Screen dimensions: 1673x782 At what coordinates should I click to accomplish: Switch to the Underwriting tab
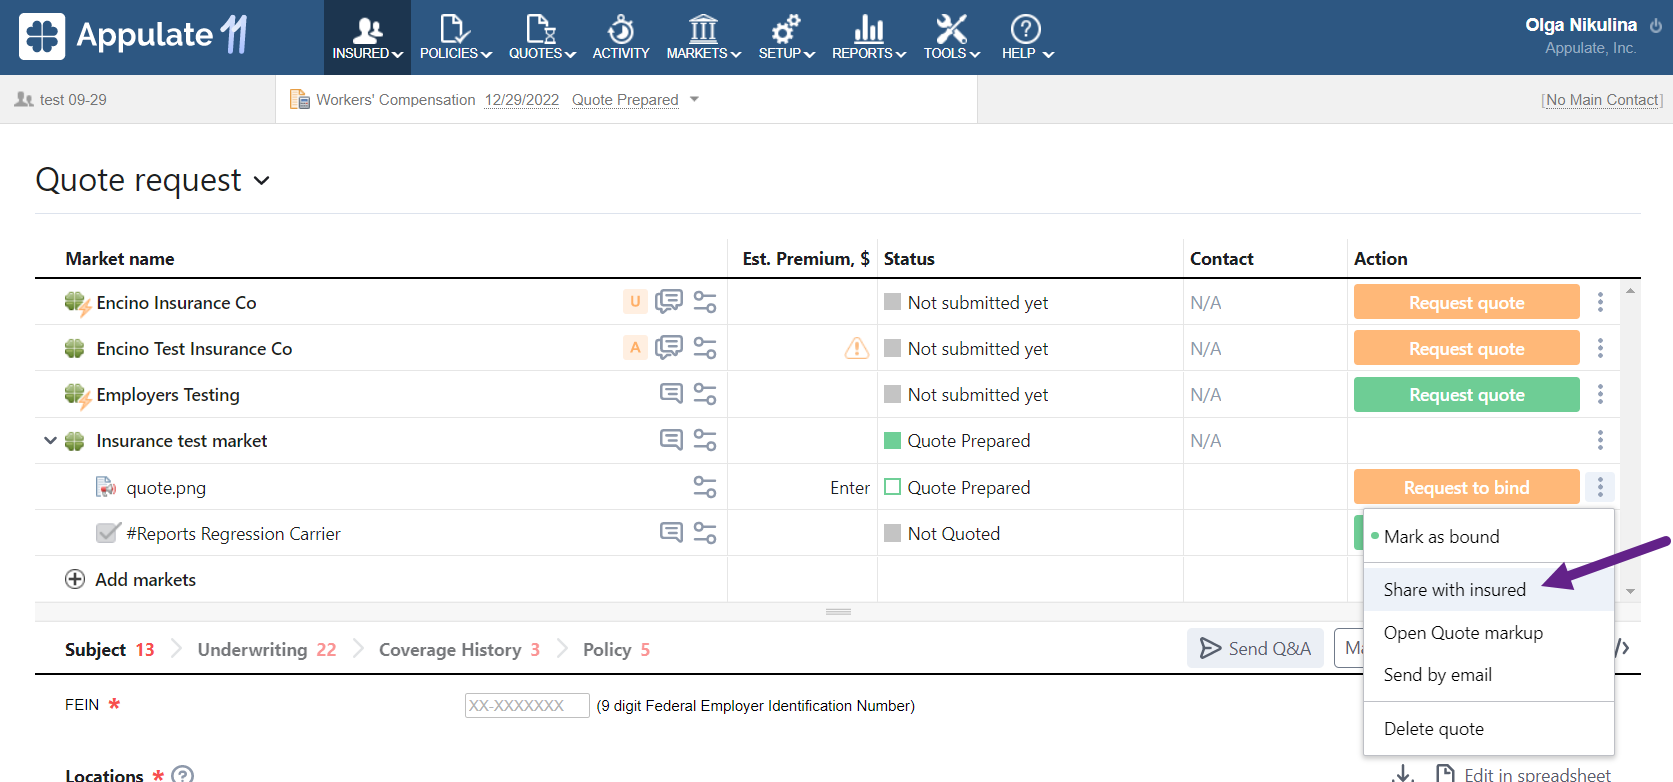(267, 650)
